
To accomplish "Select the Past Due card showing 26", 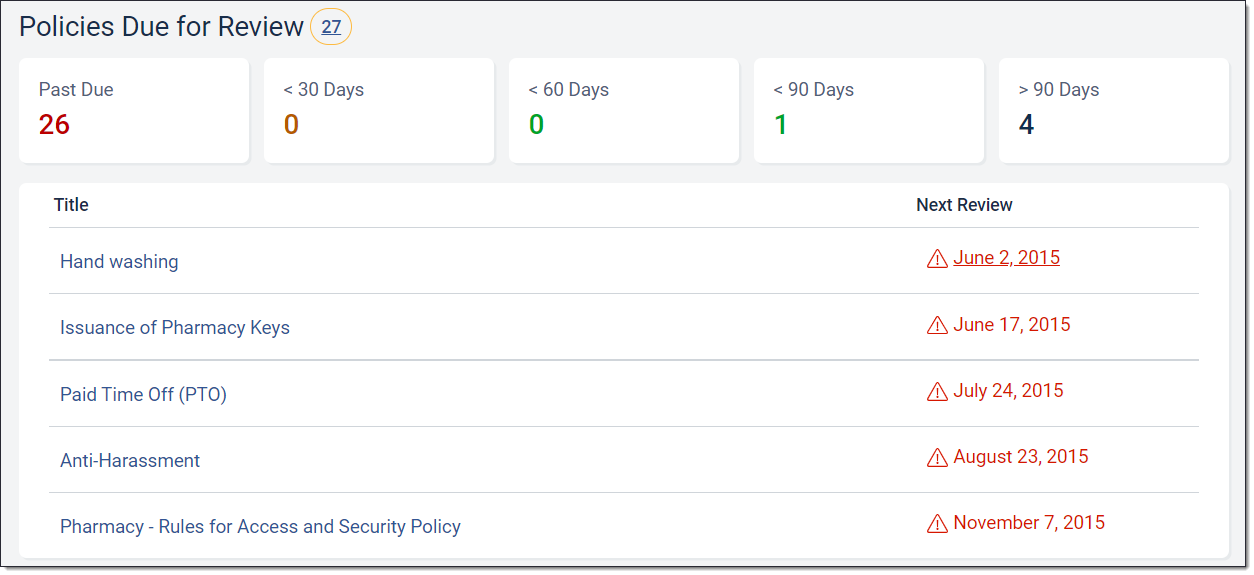I will click(x=133, y=110).
